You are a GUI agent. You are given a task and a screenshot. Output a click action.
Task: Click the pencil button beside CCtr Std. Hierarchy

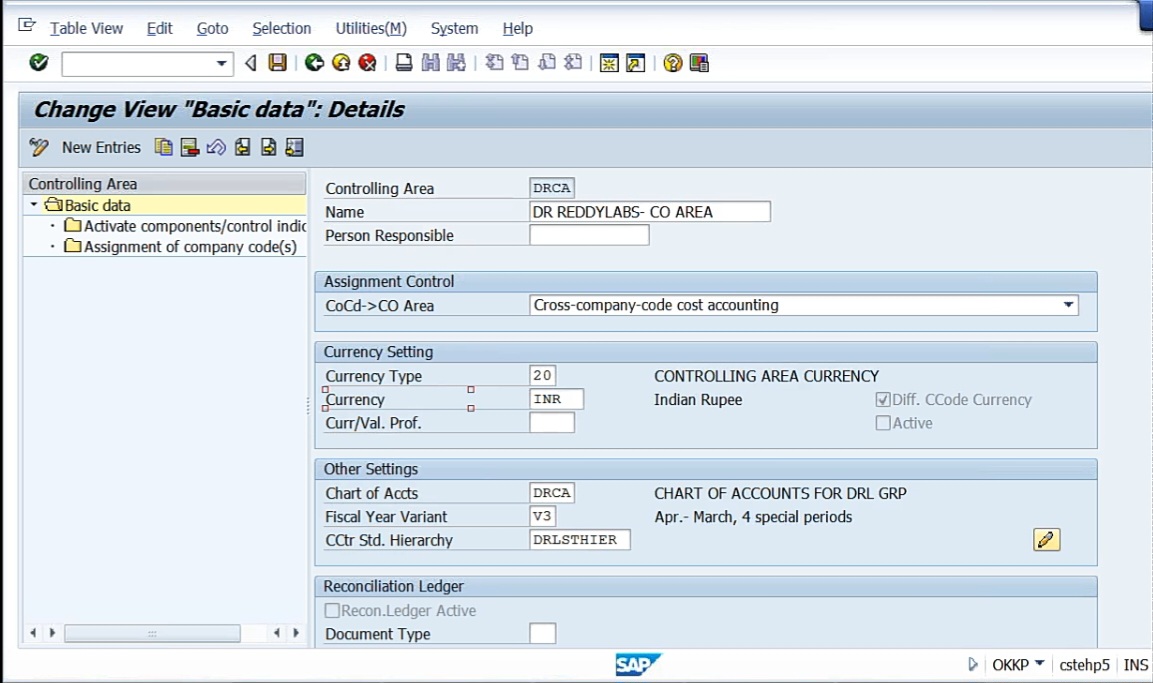point(1046,540)
